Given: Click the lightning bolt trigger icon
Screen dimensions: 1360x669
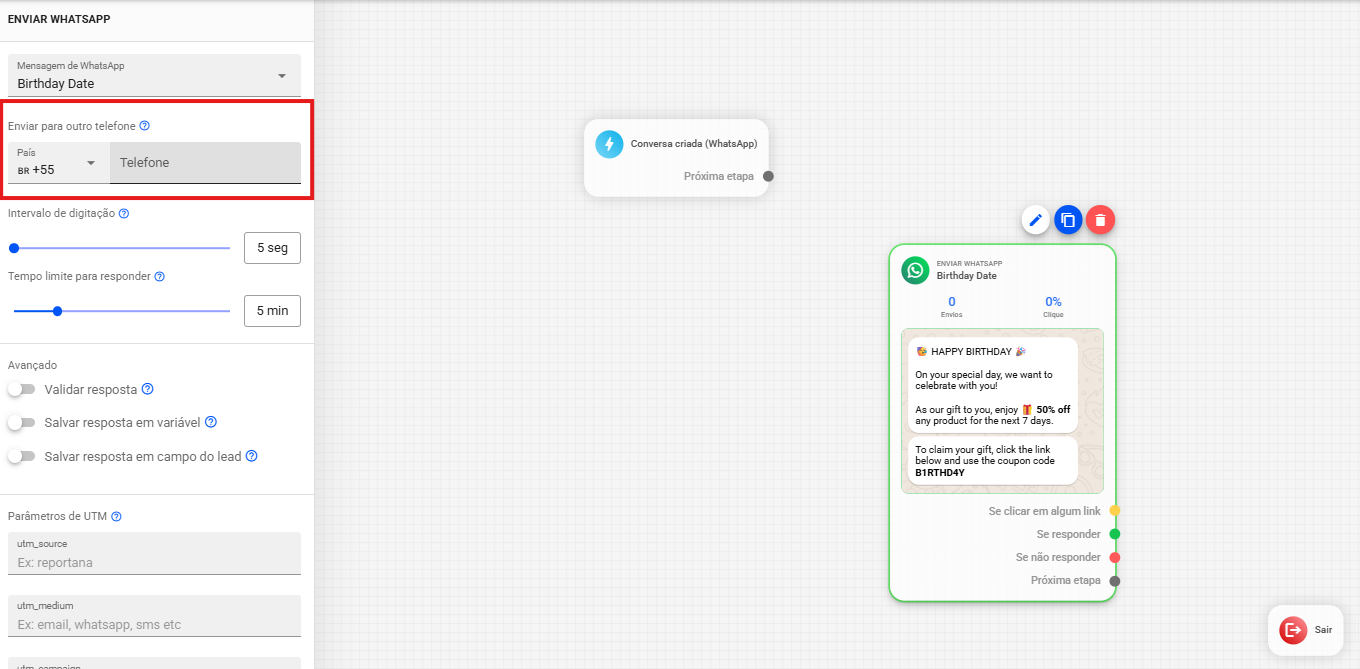Looking at the screenshot, I should (609, 144).
